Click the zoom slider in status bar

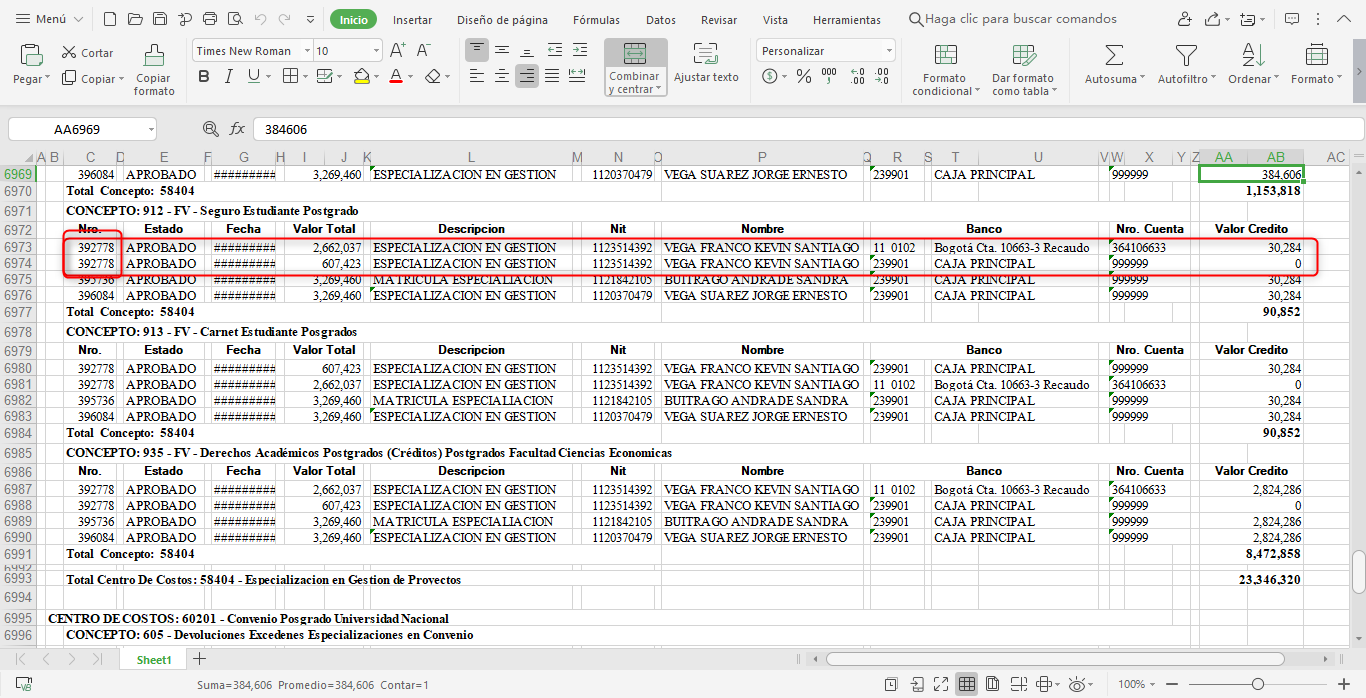tap(1257, 684)
